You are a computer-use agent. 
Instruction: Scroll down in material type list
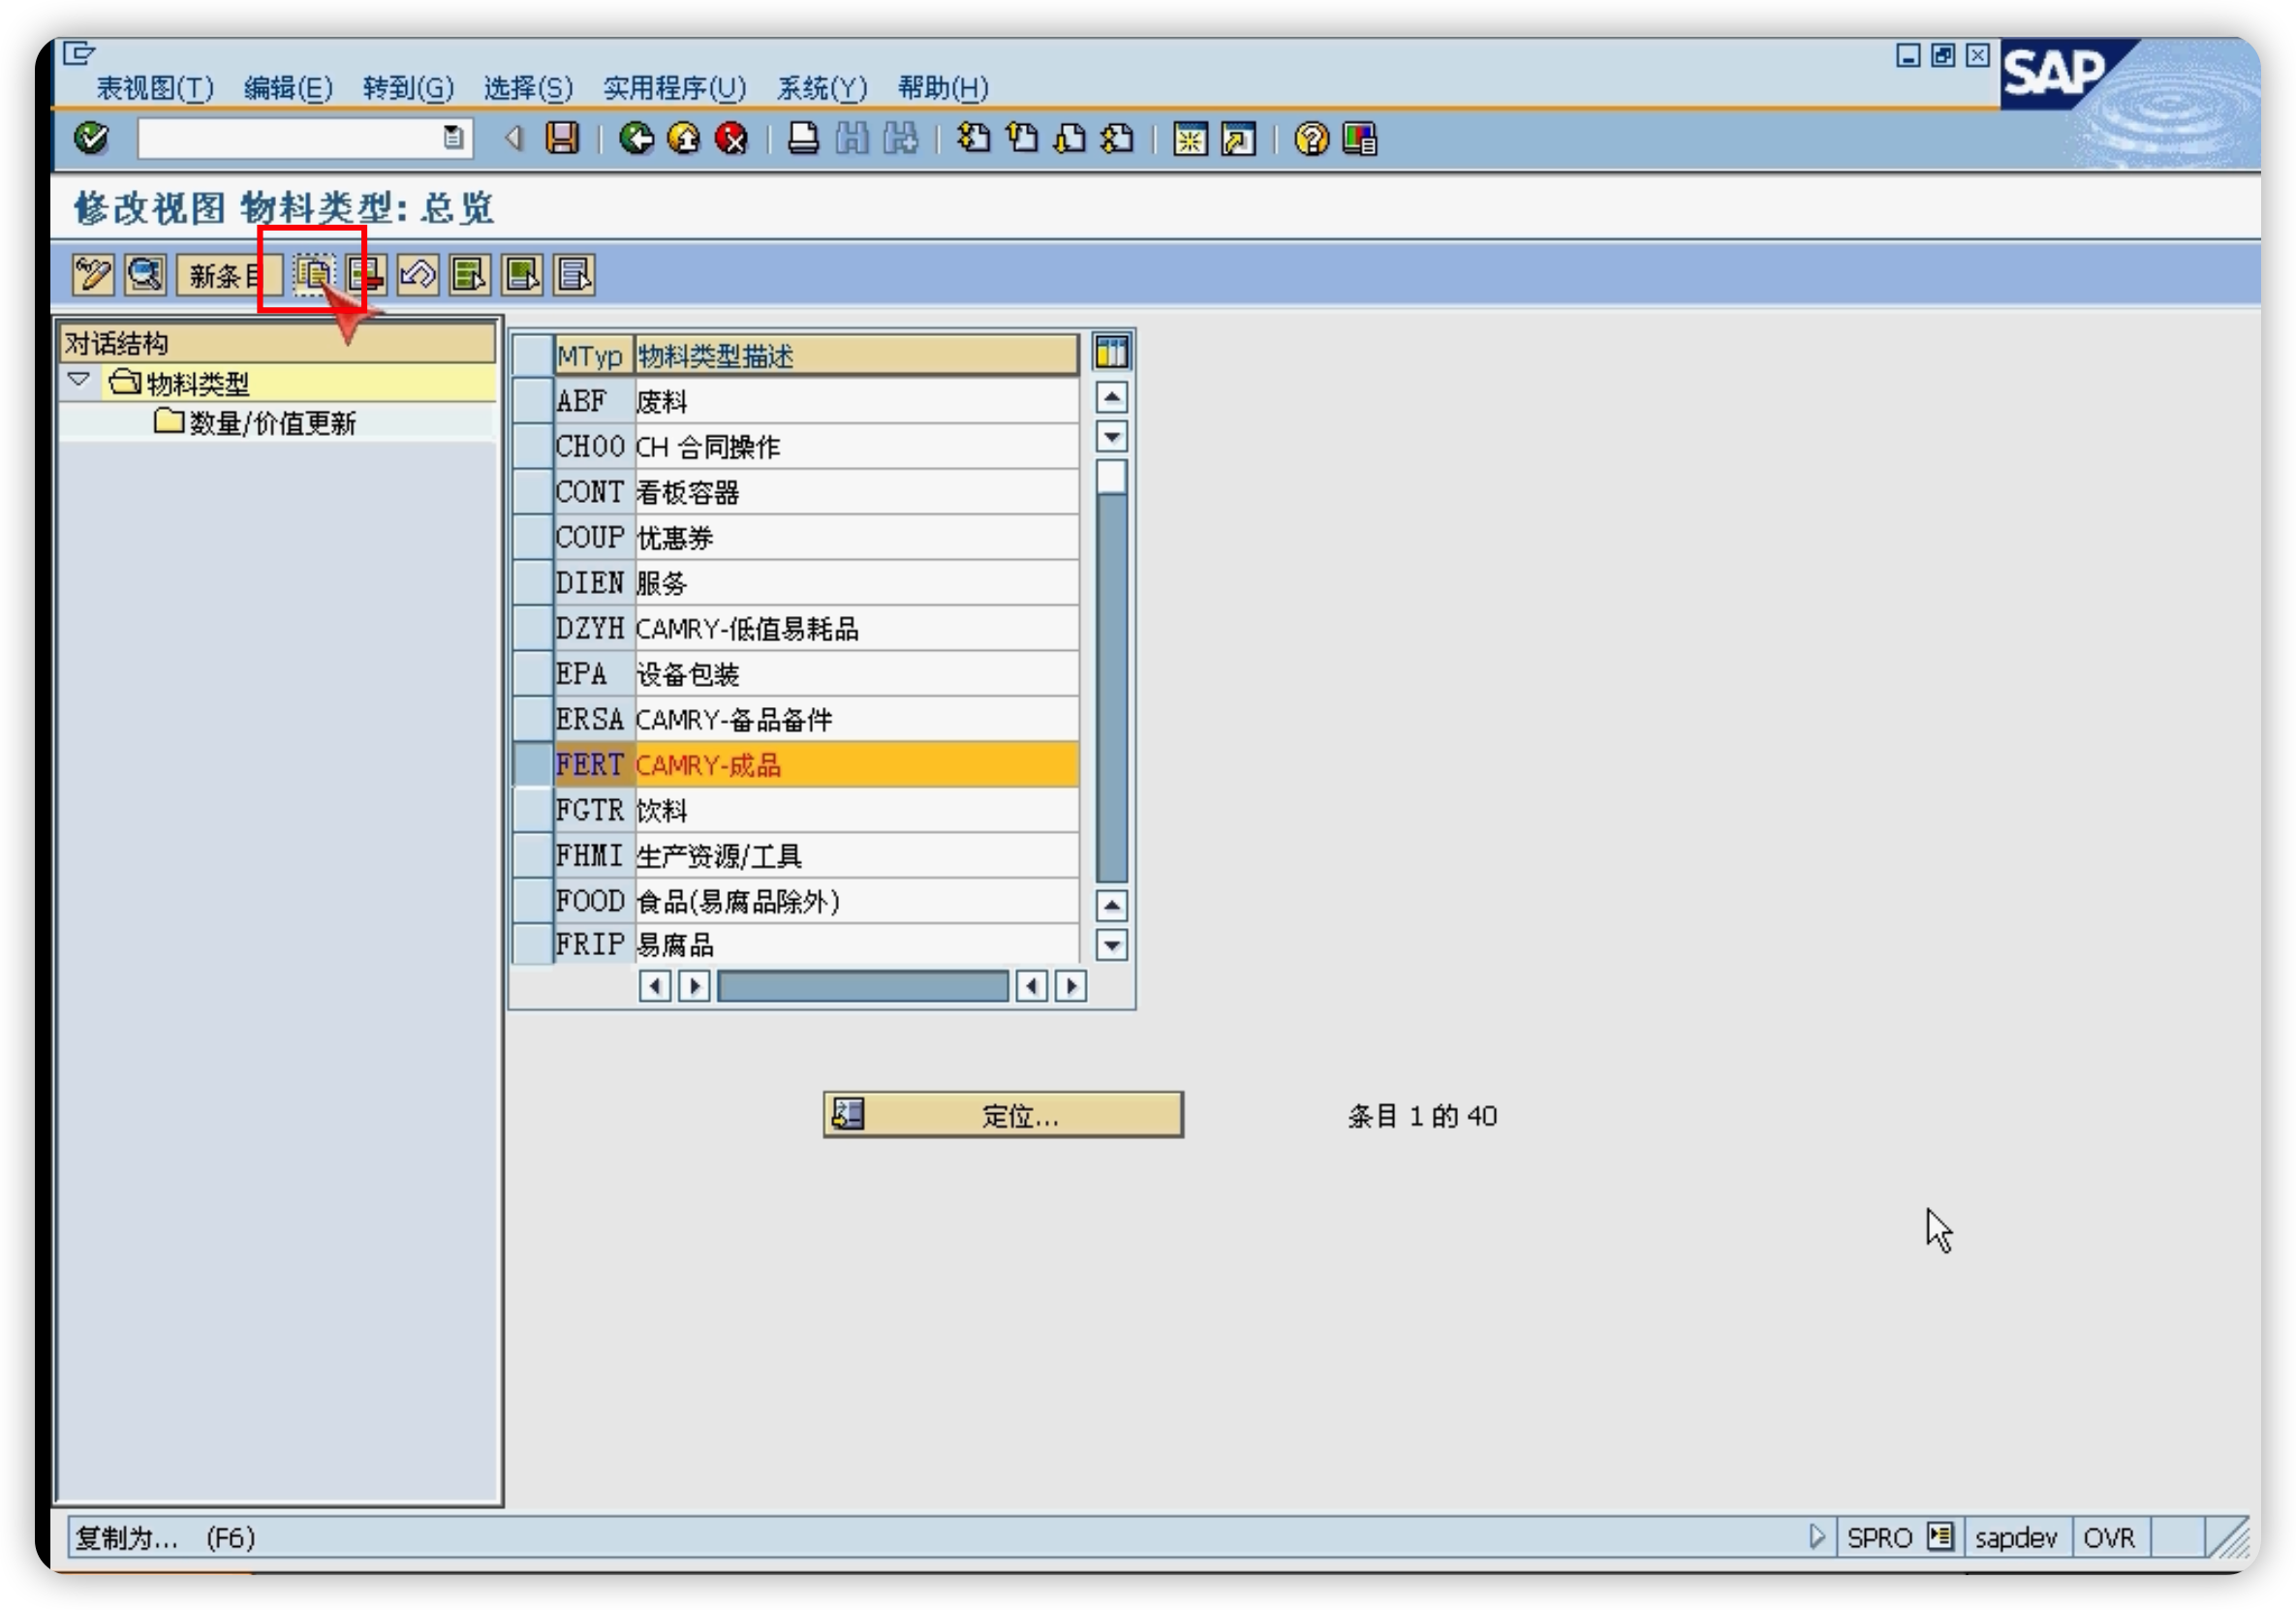pos(1111,944)
